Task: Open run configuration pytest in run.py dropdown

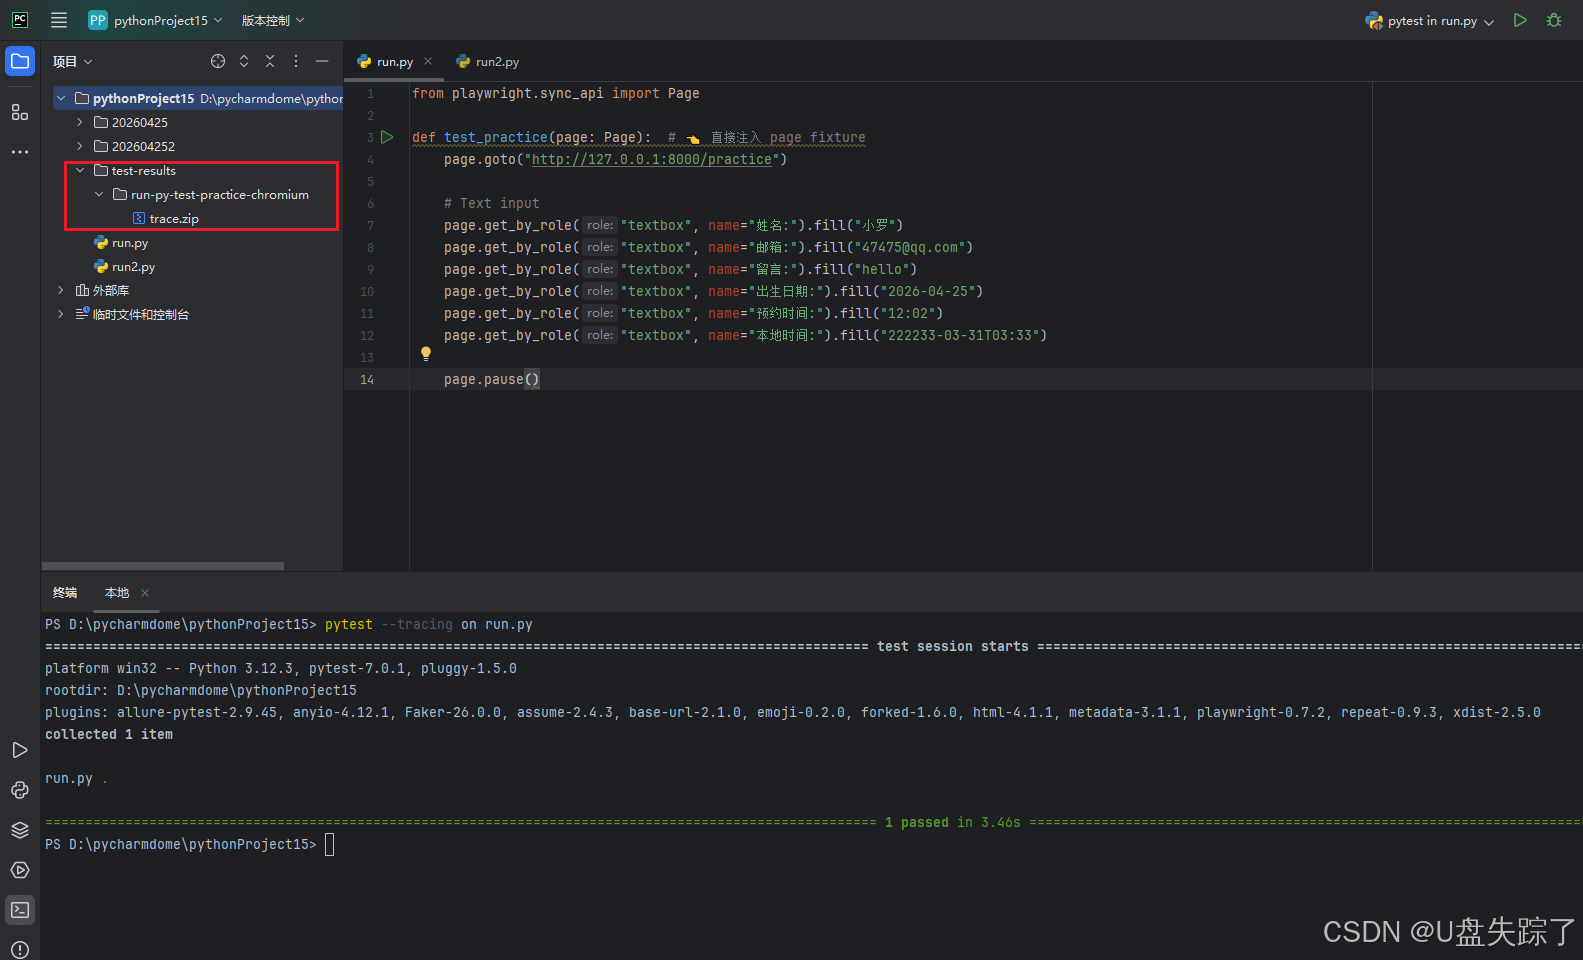Action: (1430, 20)
